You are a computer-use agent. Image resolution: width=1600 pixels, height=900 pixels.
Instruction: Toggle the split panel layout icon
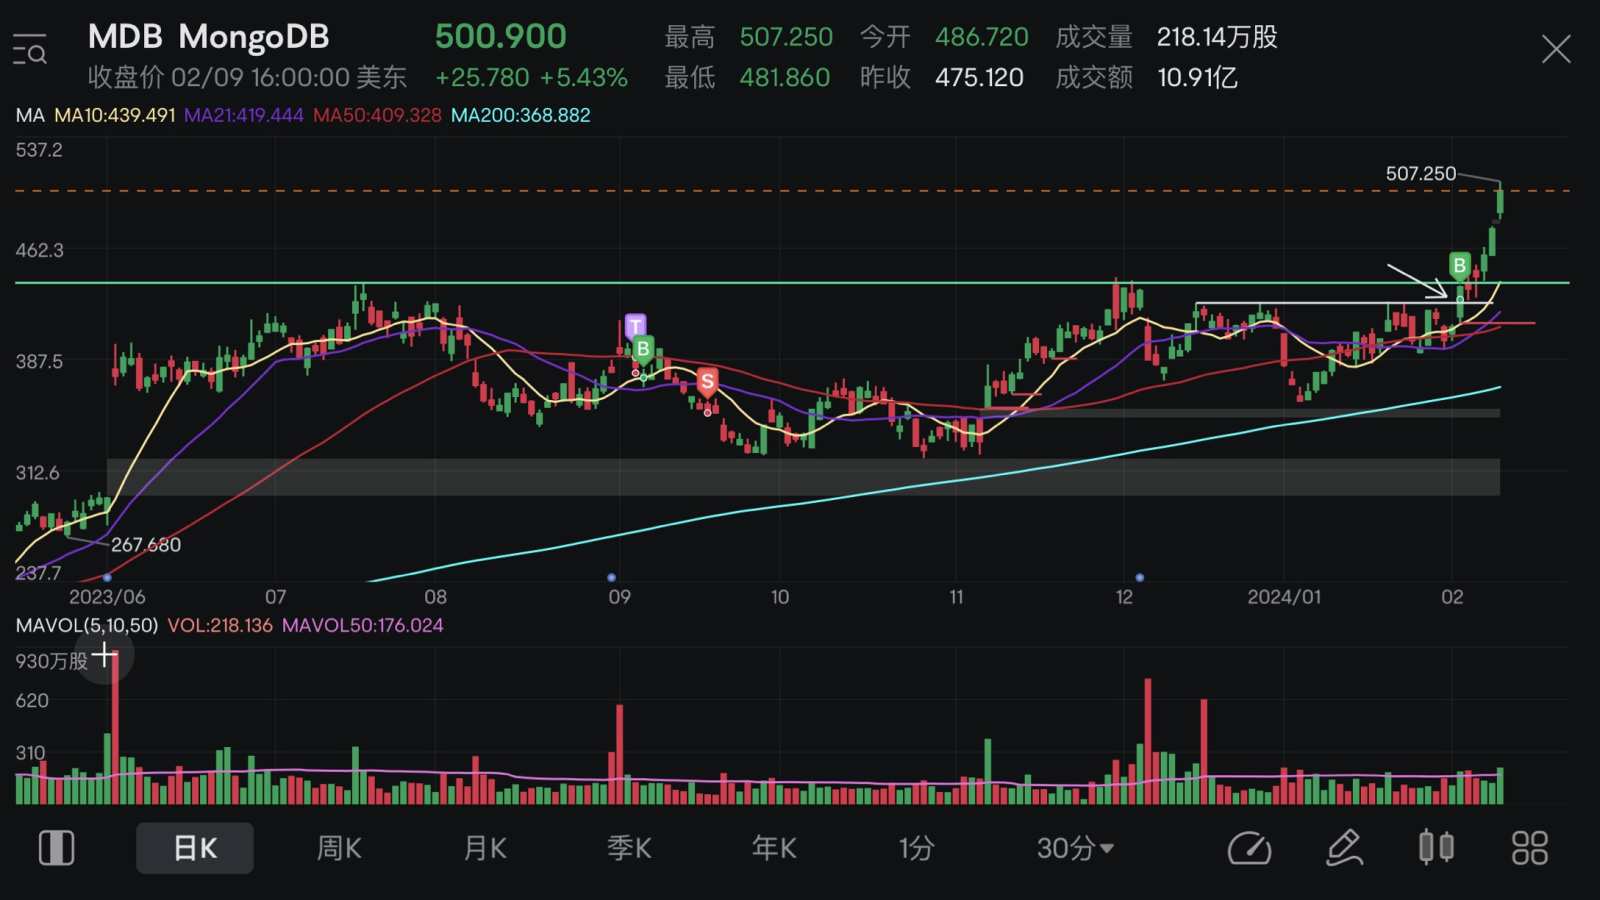pyautogui.click(x=56, y=848)
